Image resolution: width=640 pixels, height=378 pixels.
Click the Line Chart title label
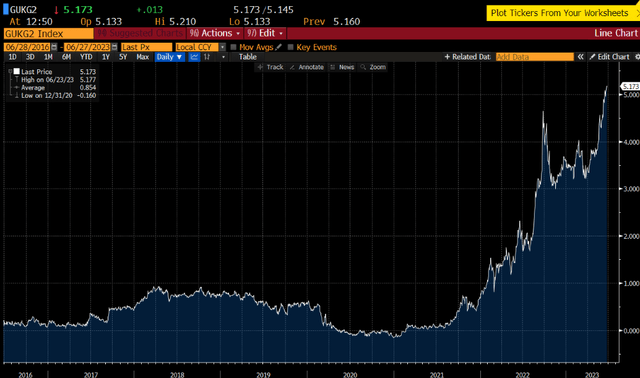(x=616, y=33)
